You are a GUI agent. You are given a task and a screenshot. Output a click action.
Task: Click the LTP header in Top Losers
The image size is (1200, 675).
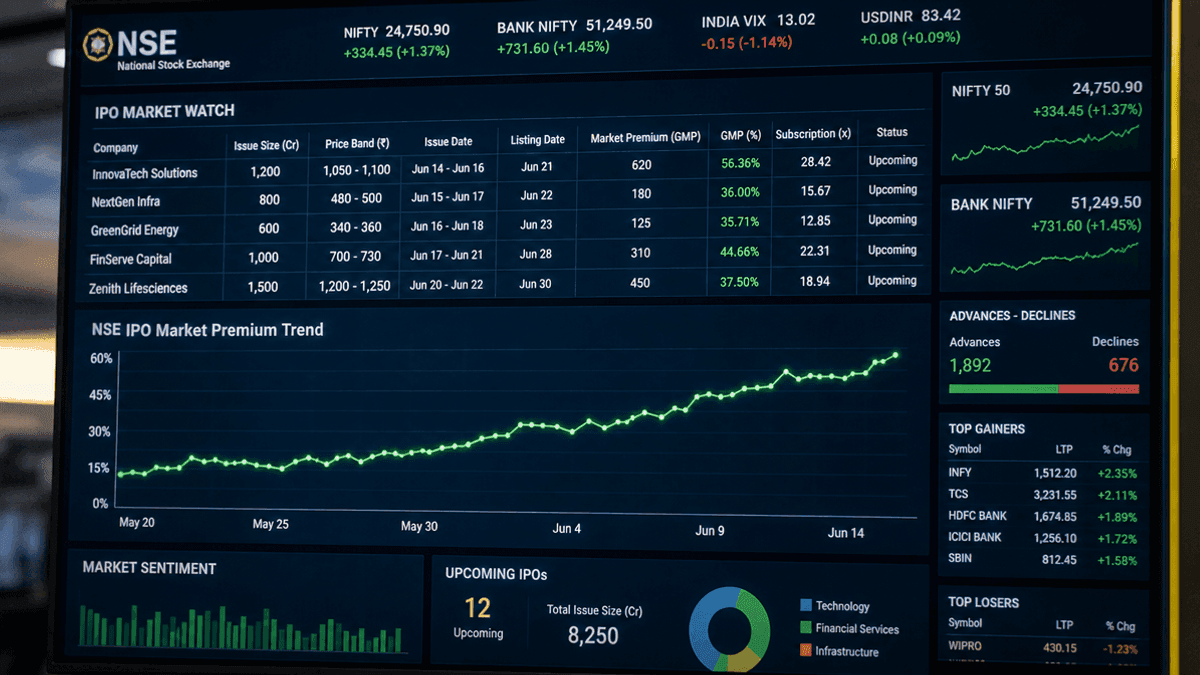tap(1064, 625)
